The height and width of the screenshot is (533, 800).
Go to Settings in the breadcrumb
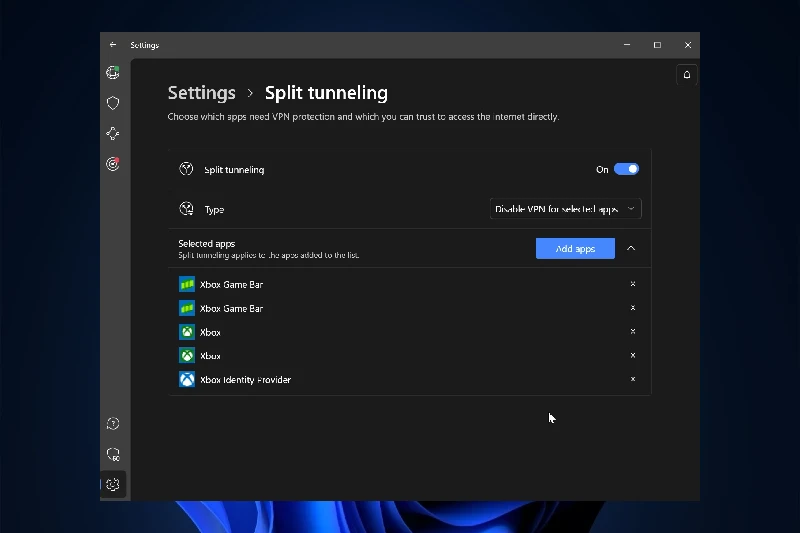point(202,93)
